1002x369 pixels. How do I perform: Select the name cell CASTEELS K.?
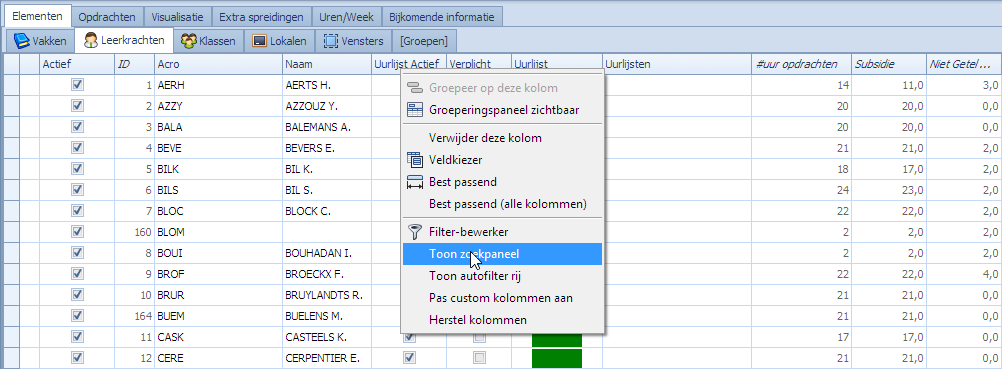(x=327, y=337)
